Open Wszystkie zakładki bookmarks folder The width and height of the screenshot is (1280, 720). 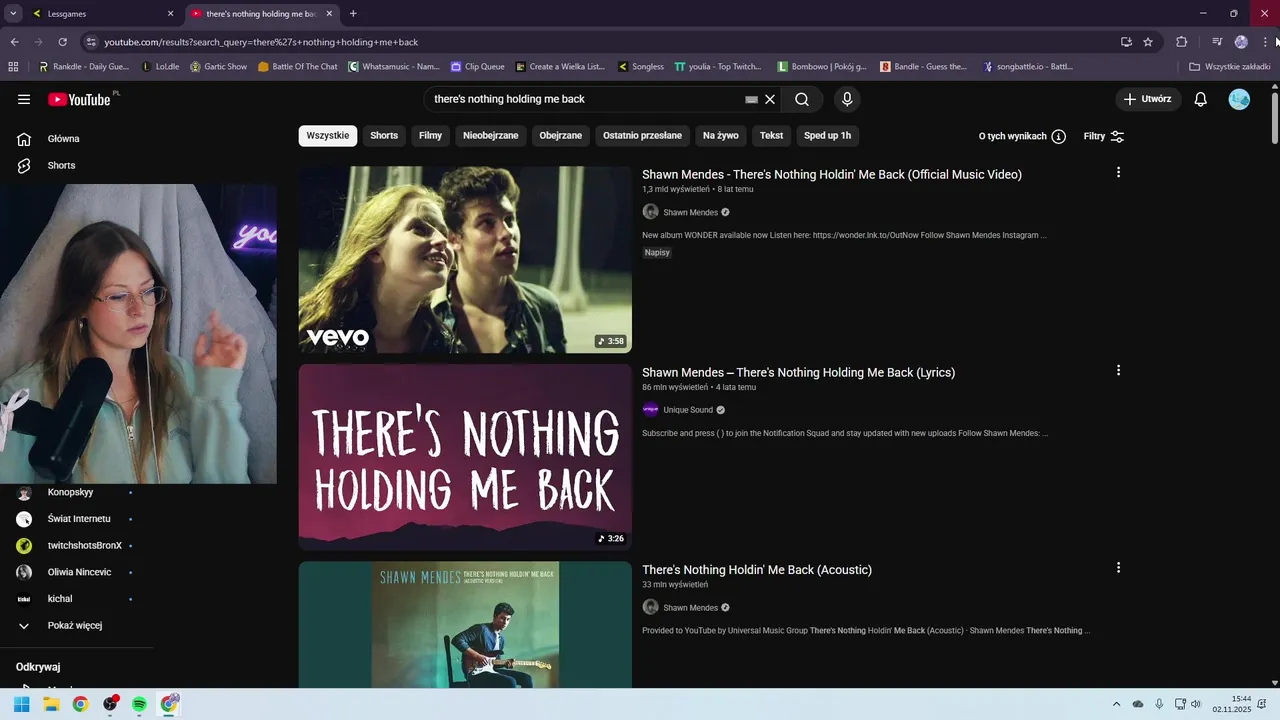click(1229, 67)
